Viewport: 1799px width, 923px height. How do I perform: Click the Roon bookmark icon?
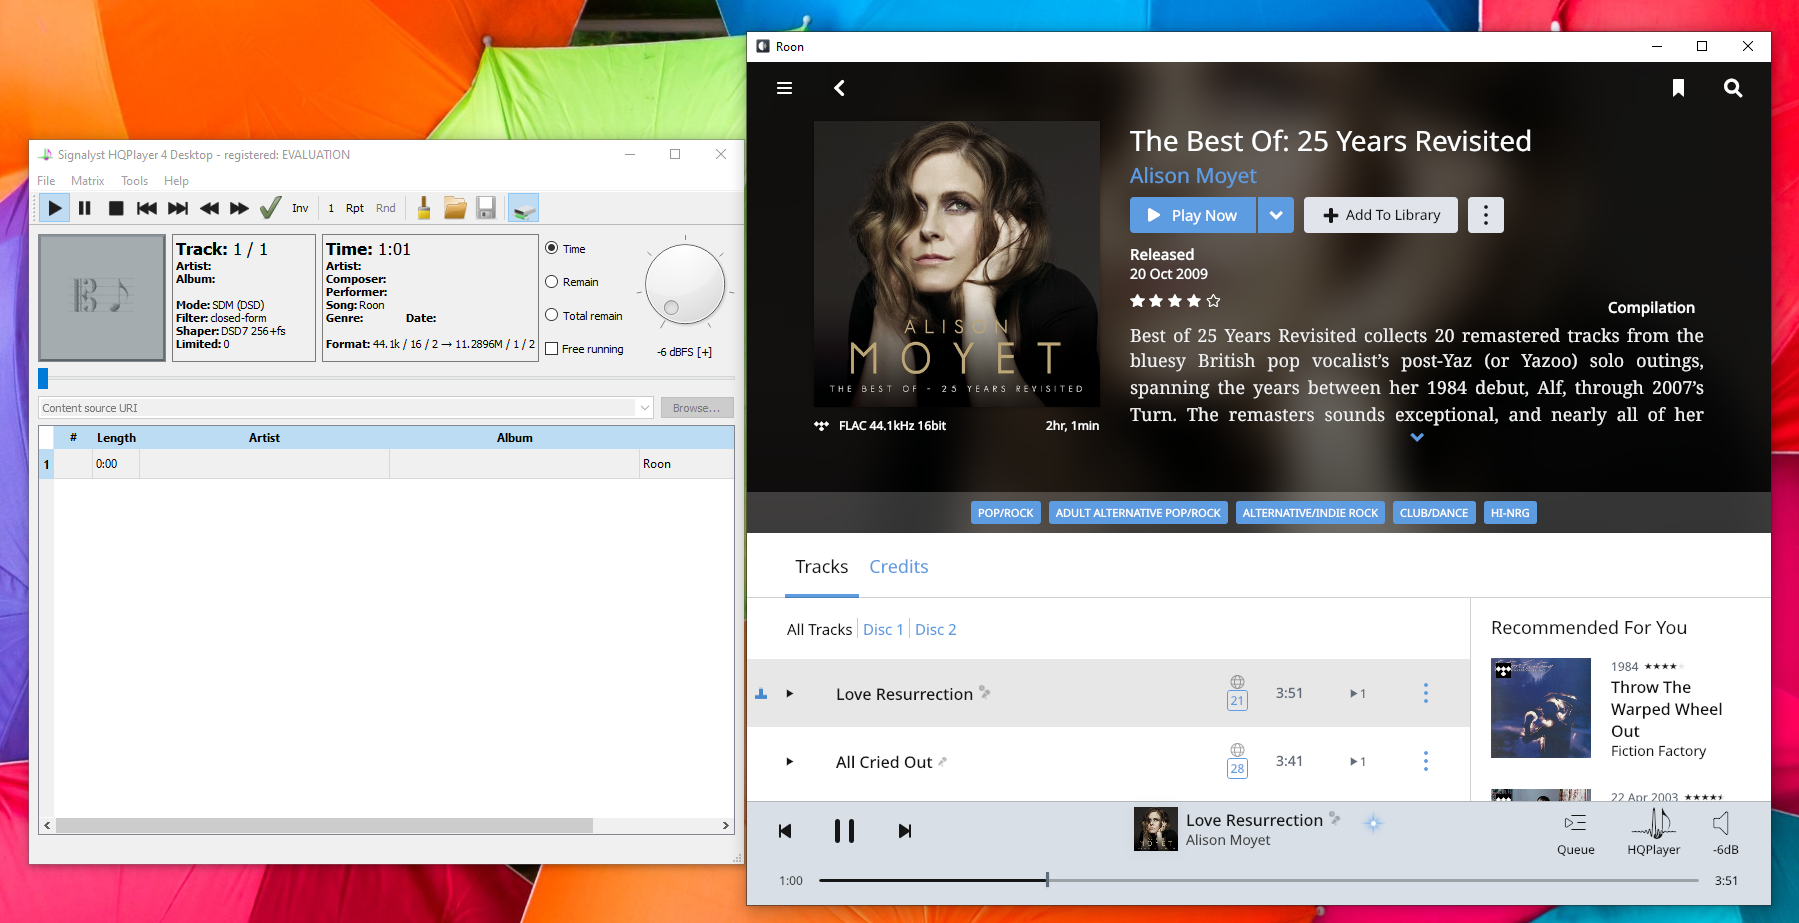[1679, 88]
